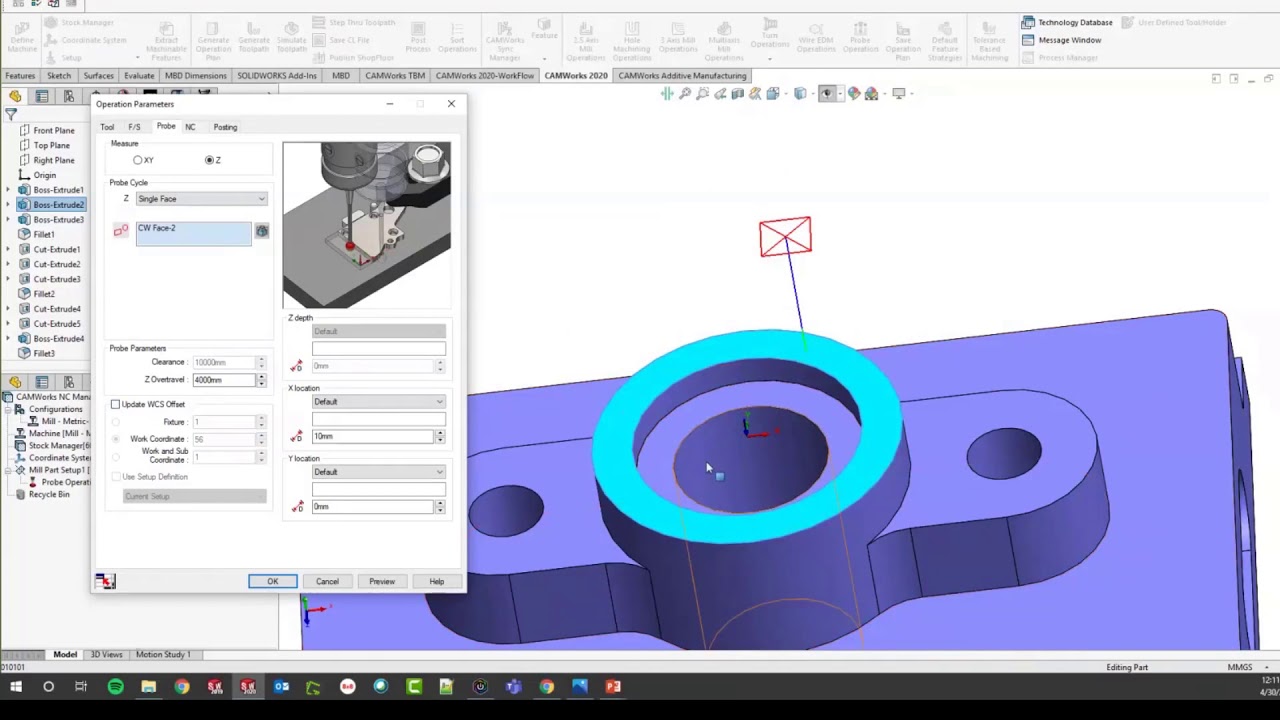Click the Preview button
The height and width of the screenshot is (720, 1280).
tap(382, 581)
